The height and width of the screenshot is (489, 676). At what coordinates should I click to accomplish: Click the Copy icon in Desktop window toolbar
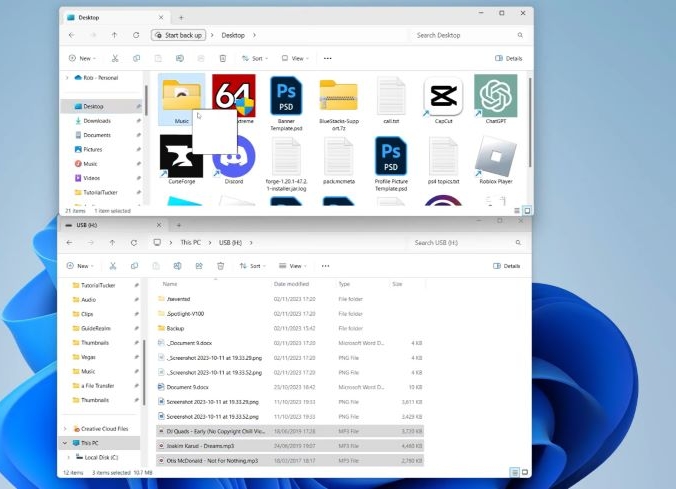pos(136,58)
